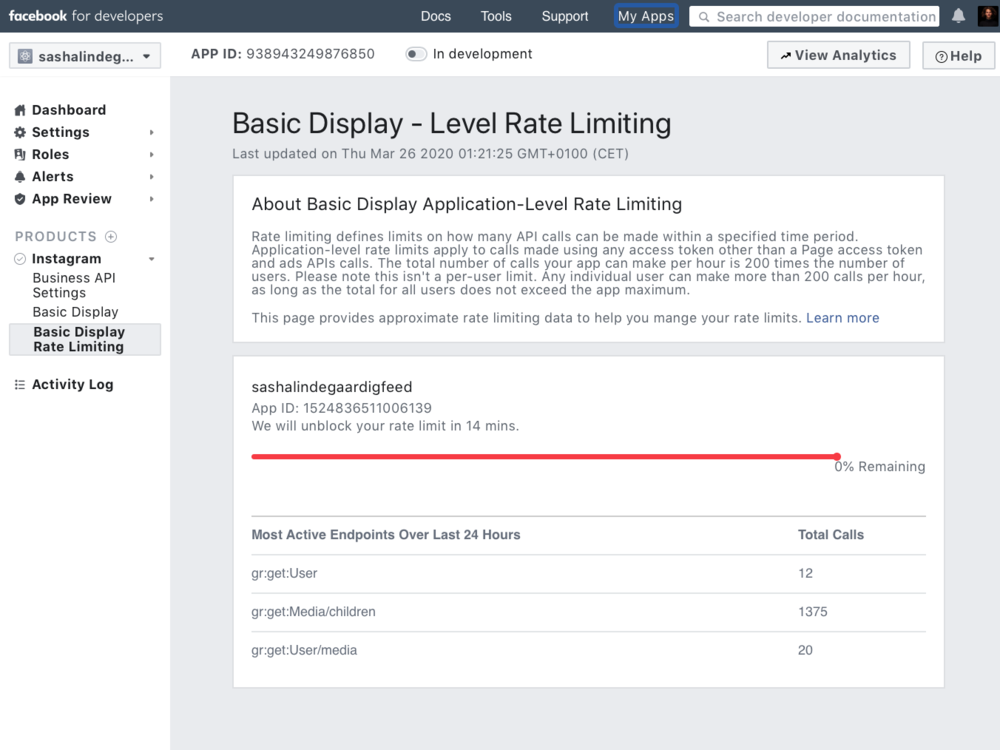Viewport: 1000px width, 750px height.
Task: Click the Roles icon in sidebar
Action: click(20, 154)
